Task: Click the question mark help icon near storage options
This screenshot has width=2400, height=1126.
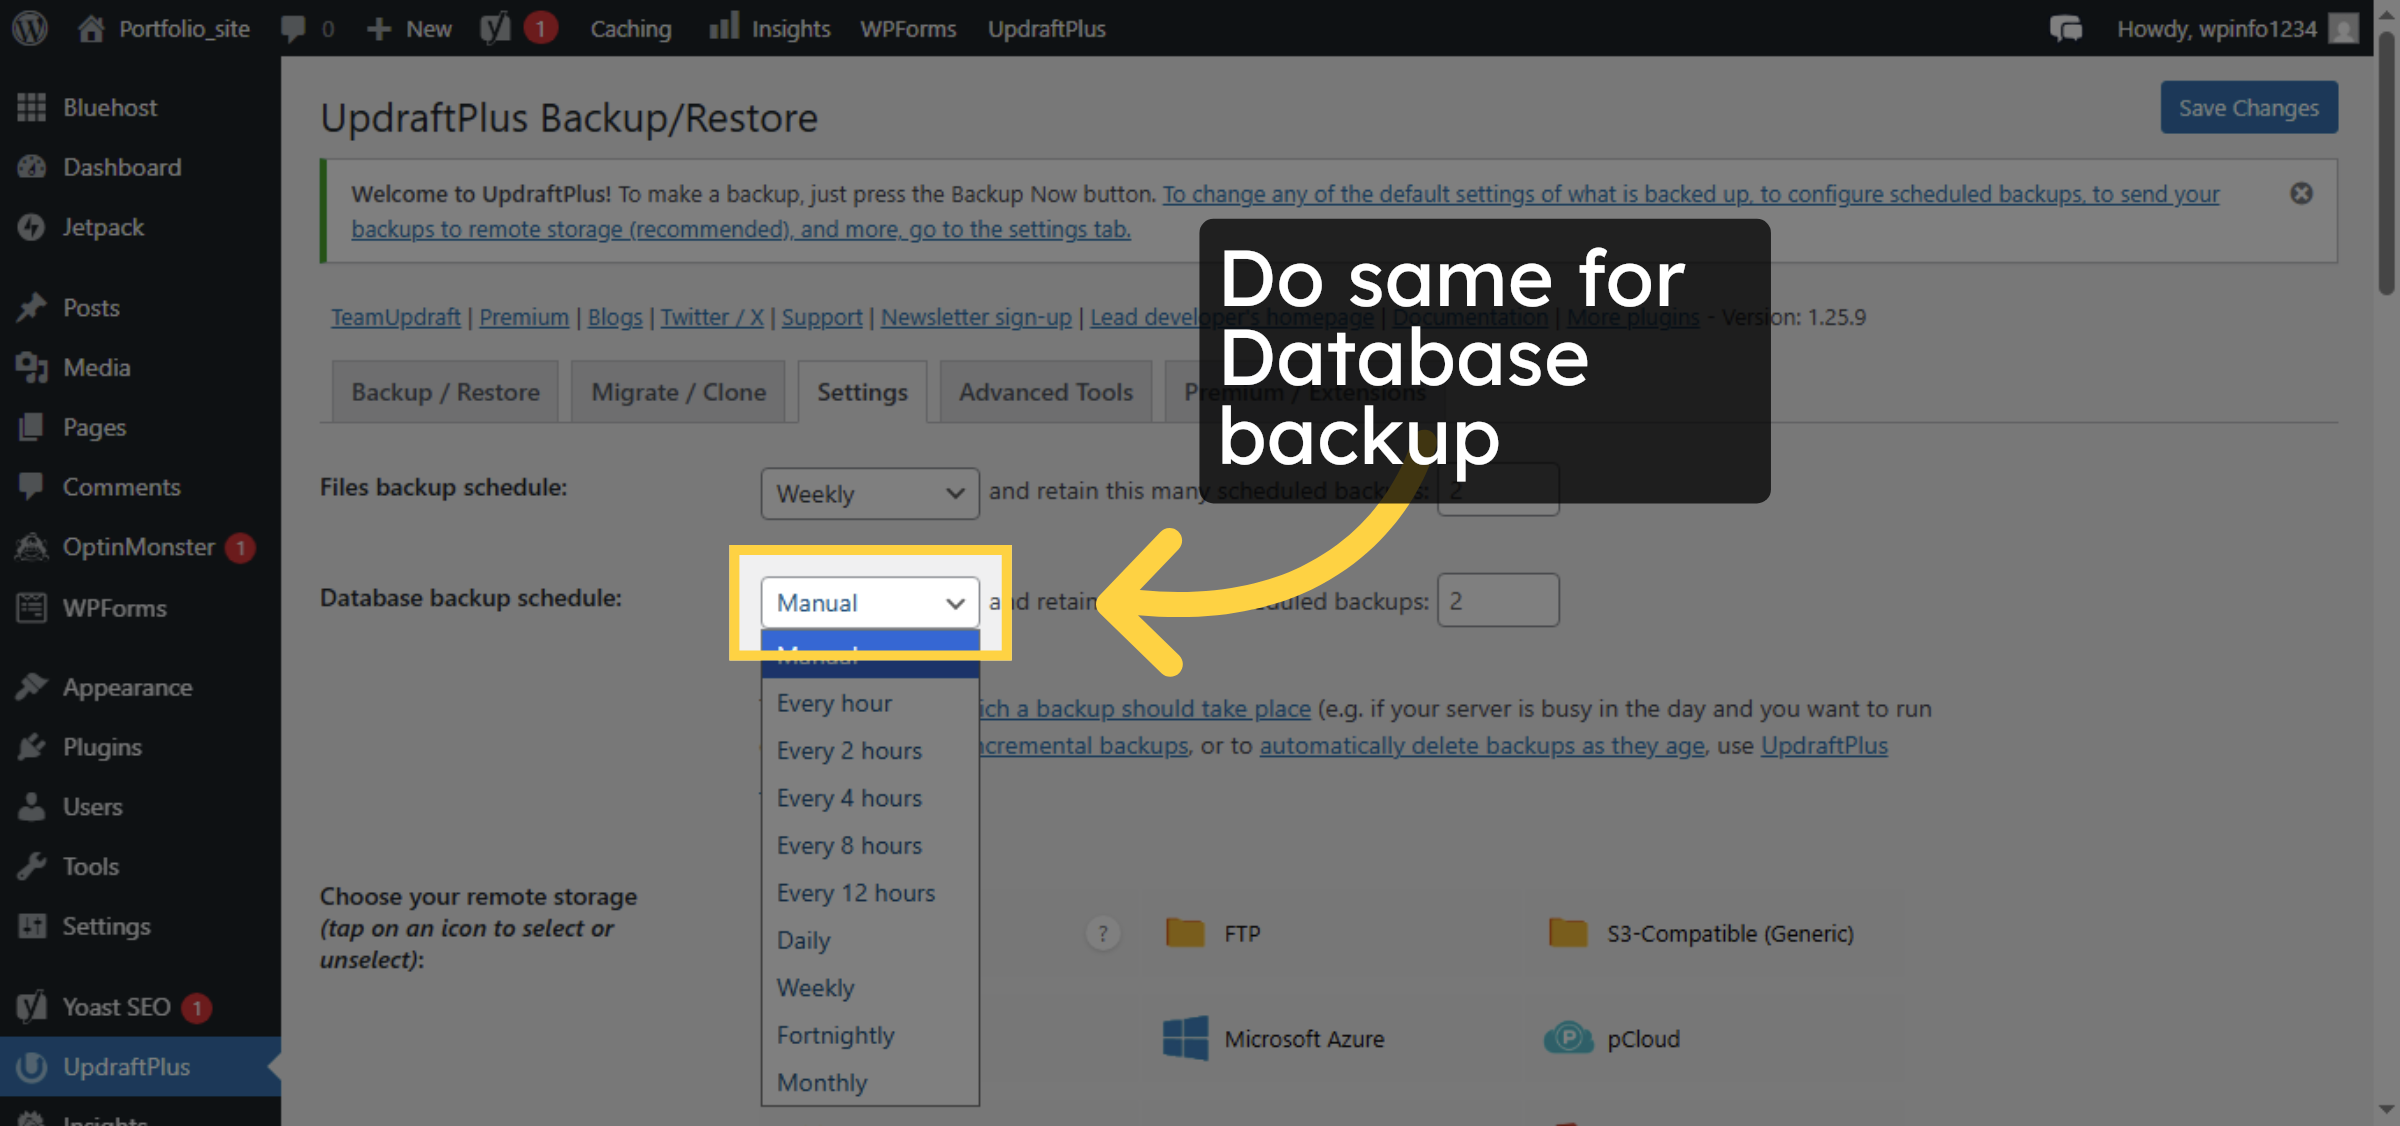Action: (1103, 933)
